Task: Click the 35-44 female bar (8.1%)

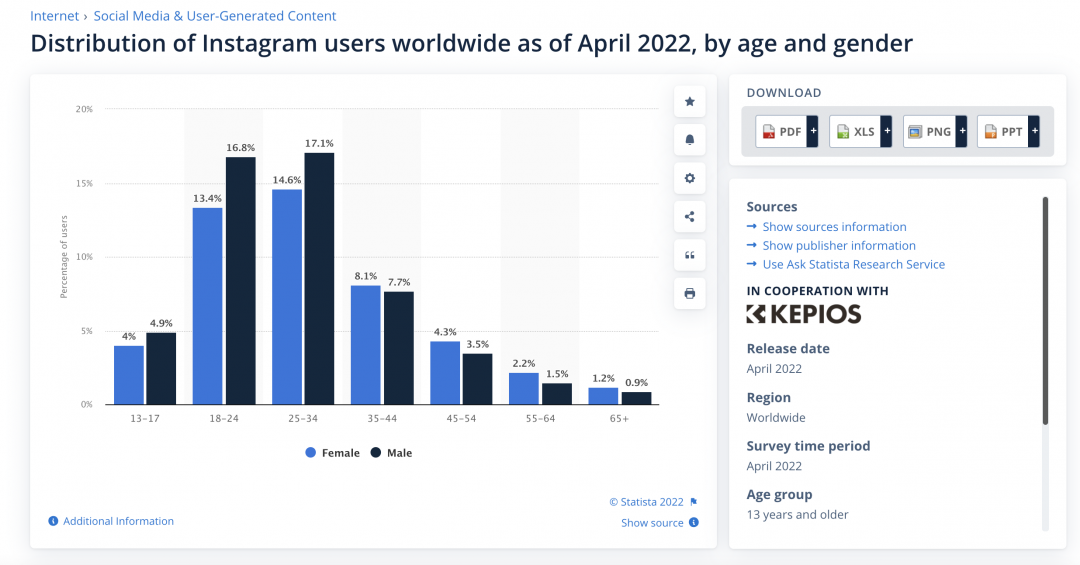Action: point(366,345)
